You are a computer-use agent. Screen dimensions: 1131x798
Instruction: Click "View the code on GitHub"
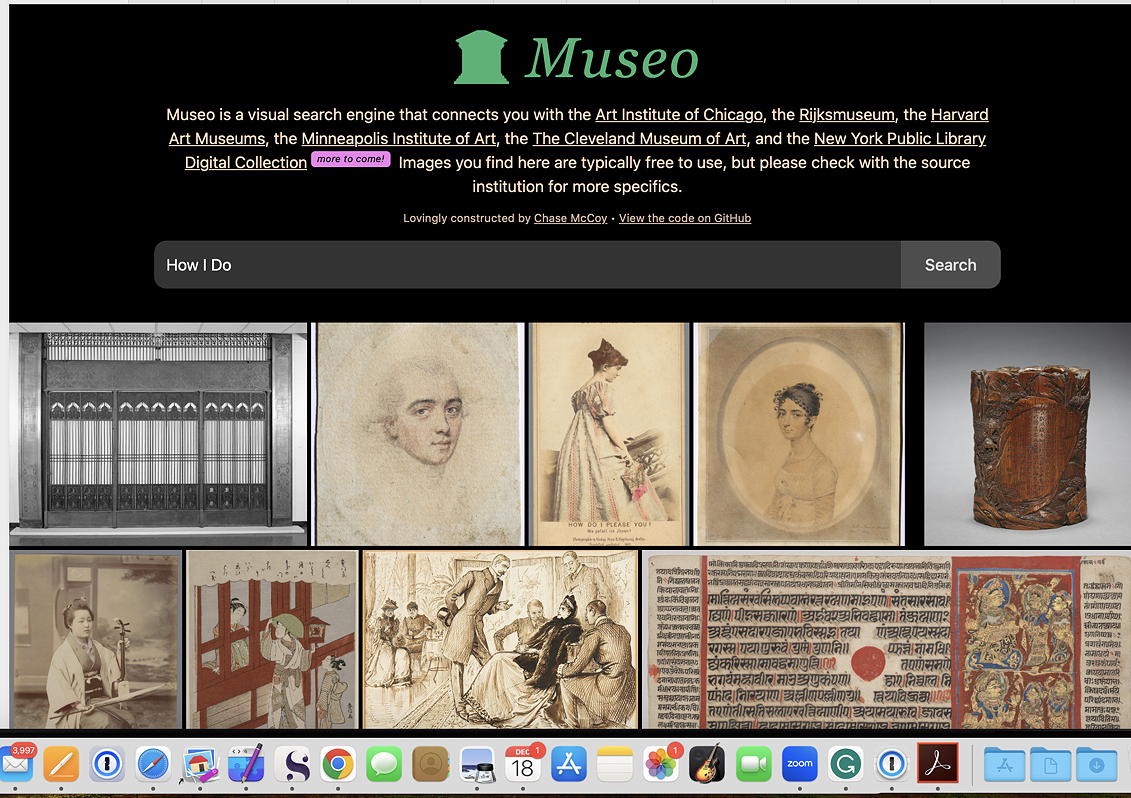tap(685, 218)
